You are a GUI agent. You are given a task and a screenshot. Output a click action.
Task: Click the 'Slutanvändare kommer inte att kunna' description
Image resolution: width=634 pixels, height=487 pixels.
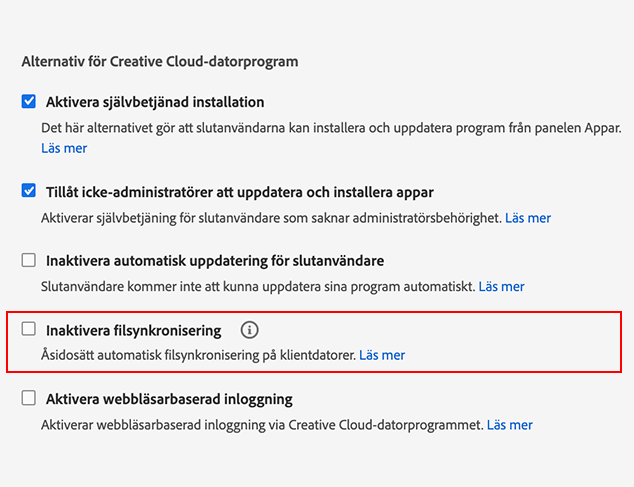(x=257, y=286)
